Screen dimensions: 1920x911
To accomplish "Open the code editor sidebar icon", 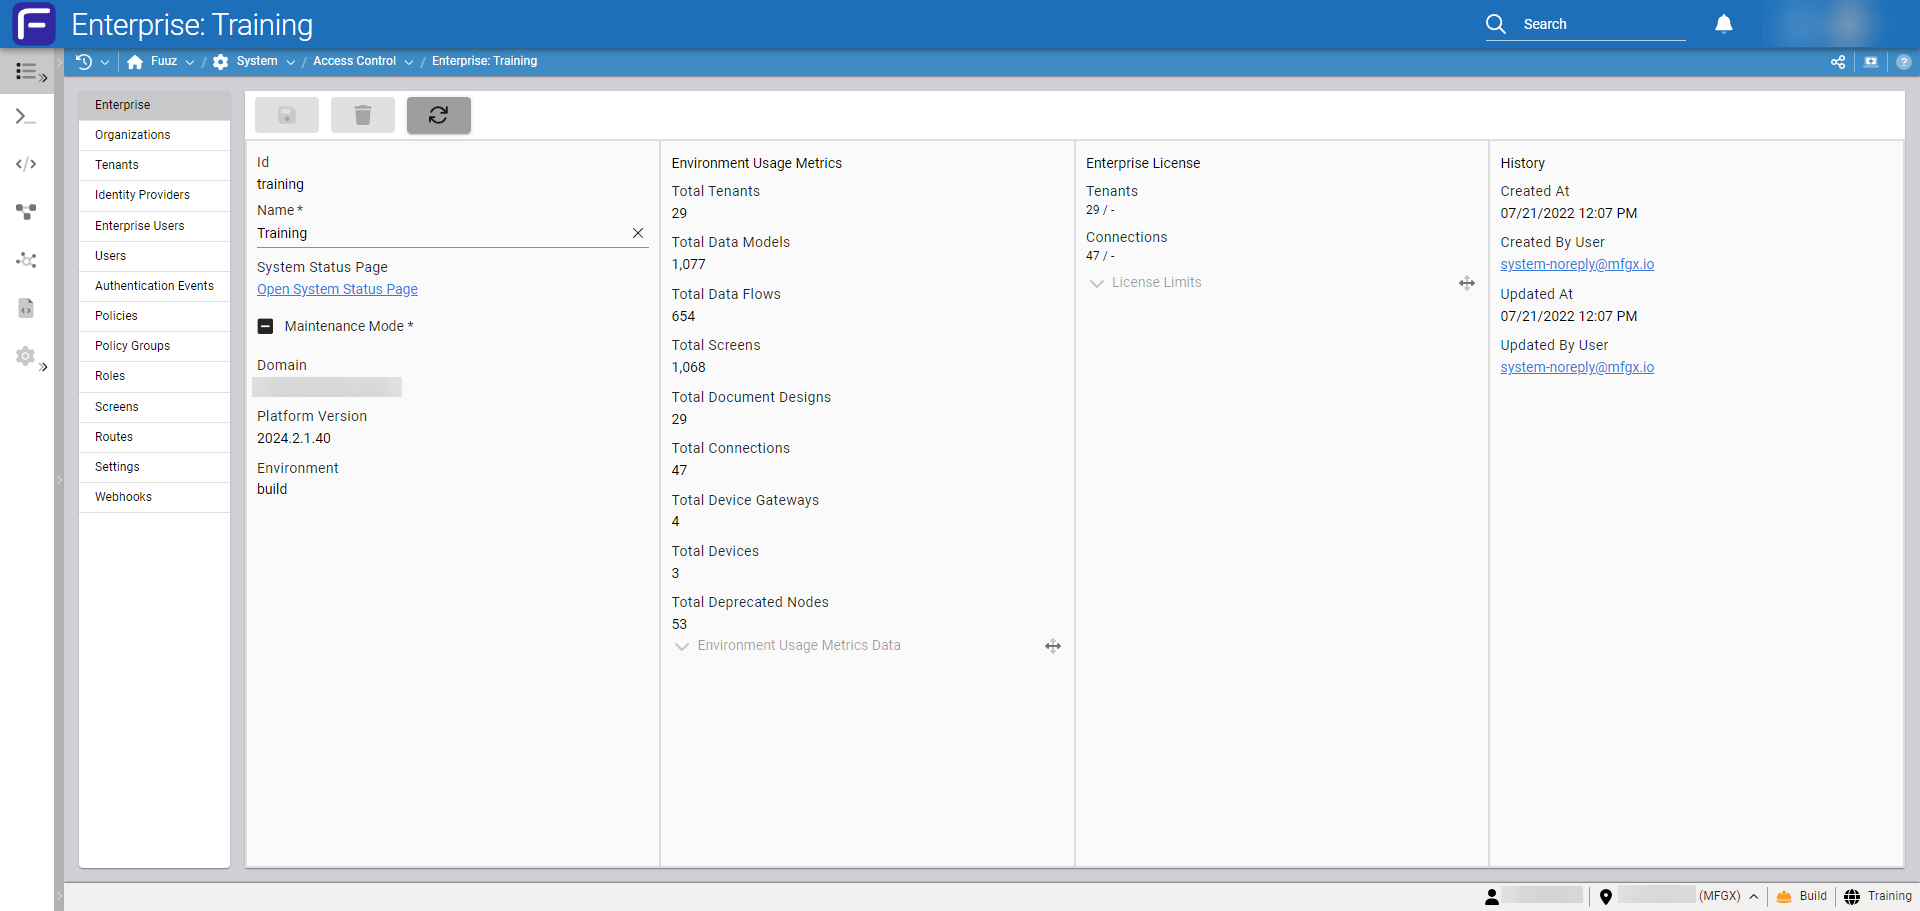I will pos(26,164).
